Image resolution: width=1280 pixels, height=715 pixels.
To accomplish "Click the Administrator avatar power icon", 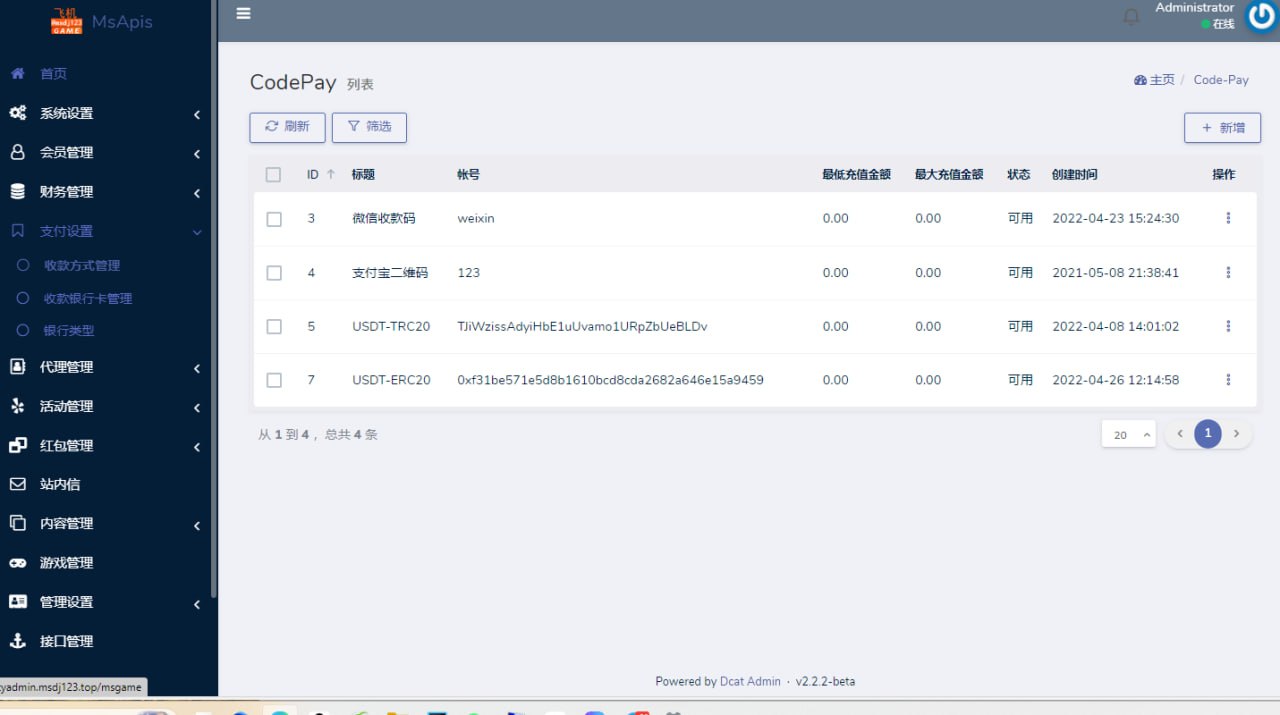I will coord(1261,17).
